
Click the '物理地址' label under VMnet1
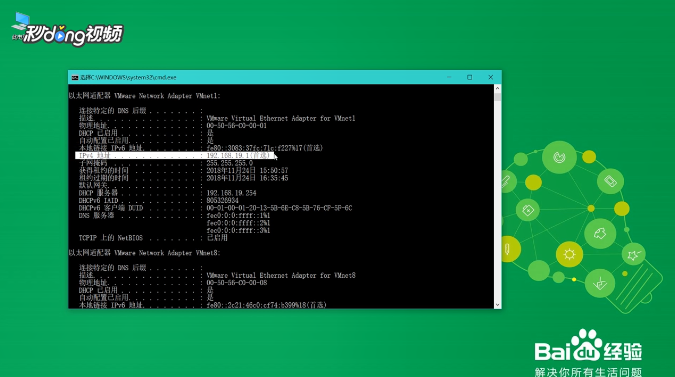93,126
